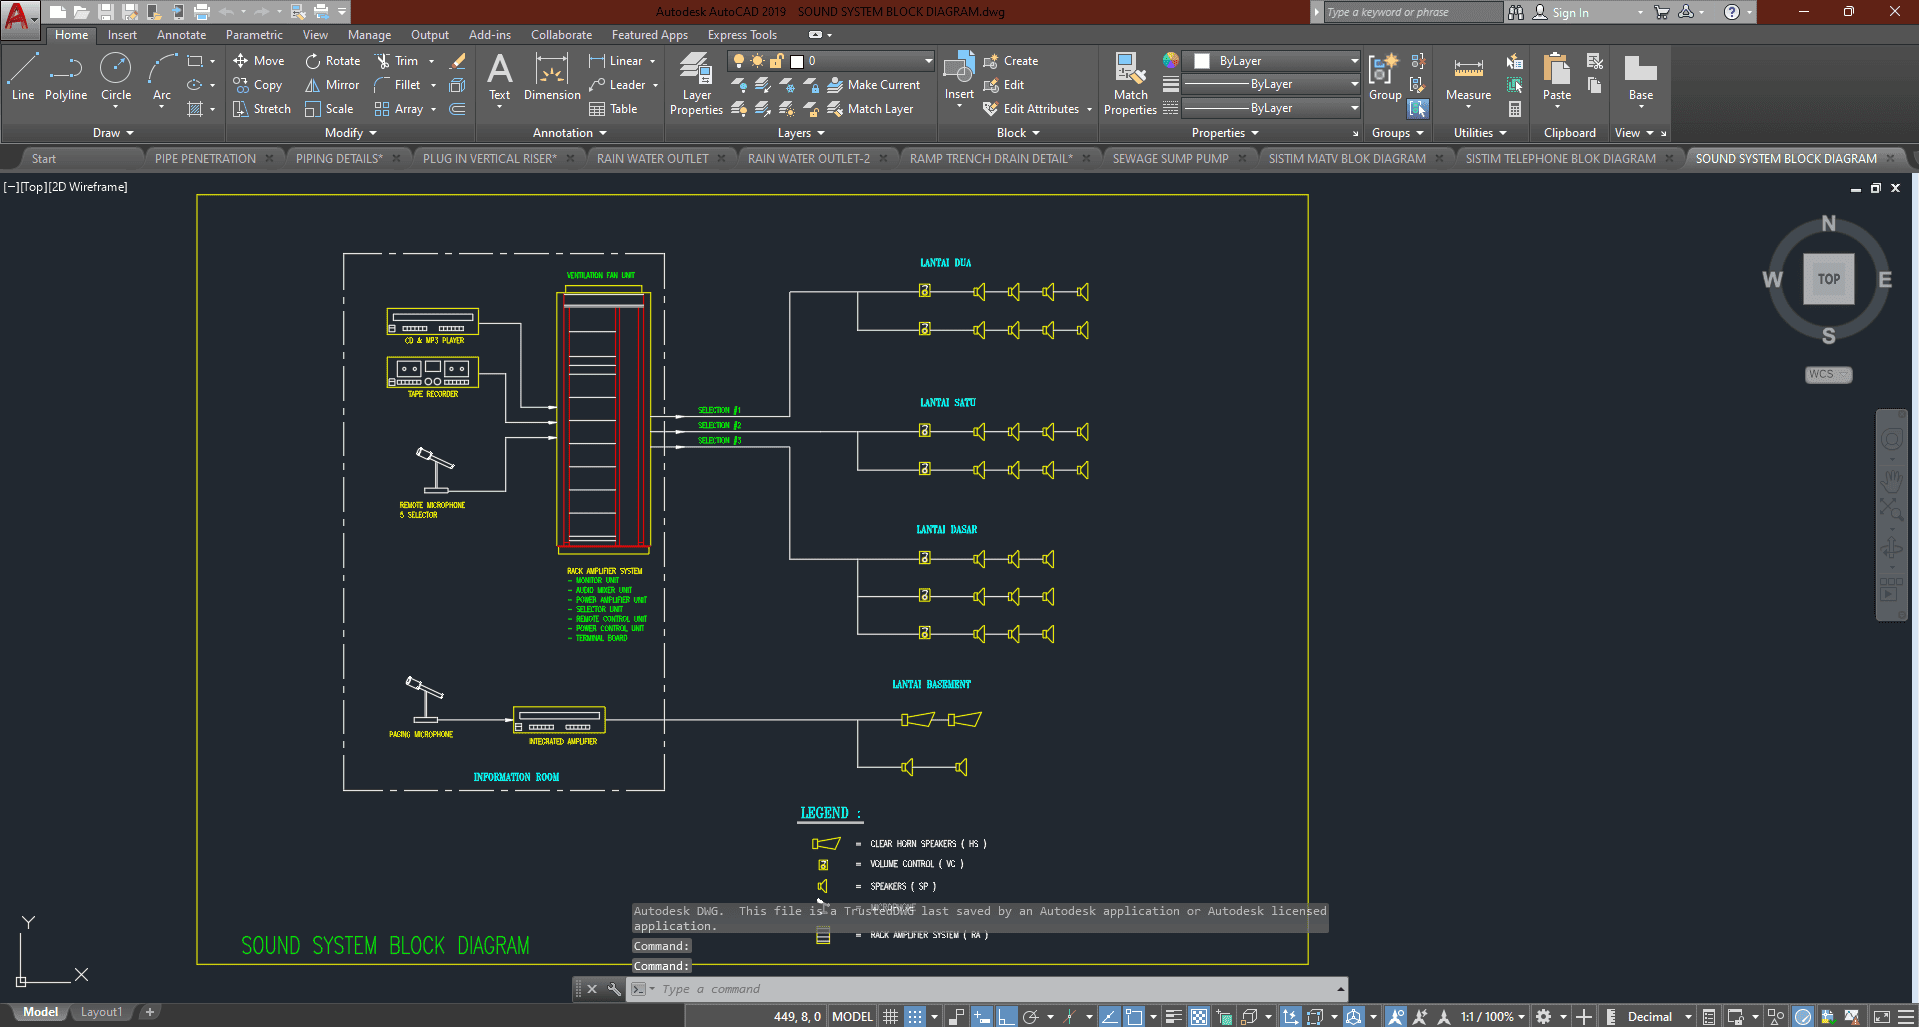Image resolution: width=1919 pixels, height=1027 pixels.
Task: Open the annotation scale 1:1 dropdown
Action: pos(1490,1016)
